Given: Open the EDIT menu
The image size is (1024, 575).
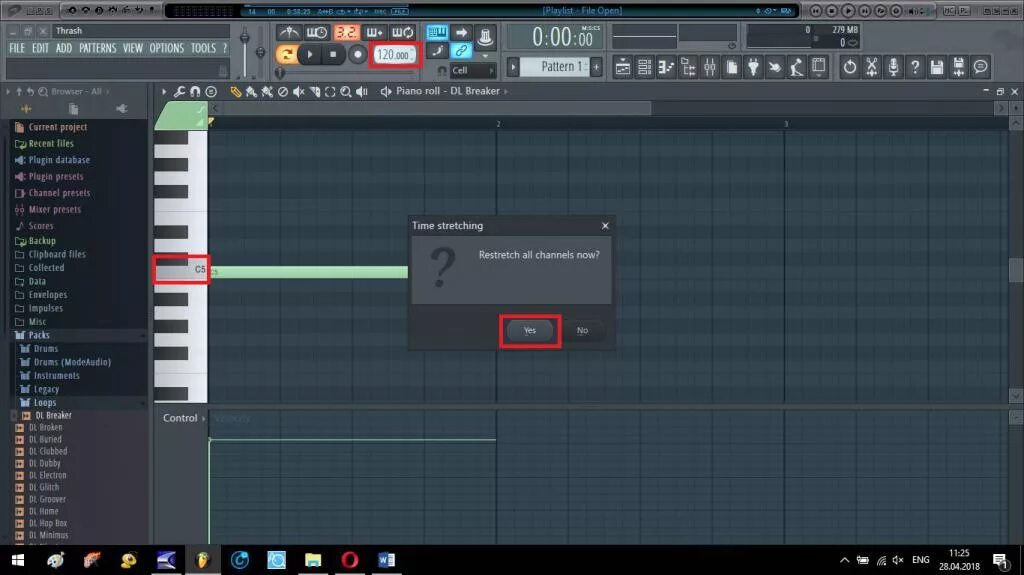Looking at the screenshot, I should point(40,48).
